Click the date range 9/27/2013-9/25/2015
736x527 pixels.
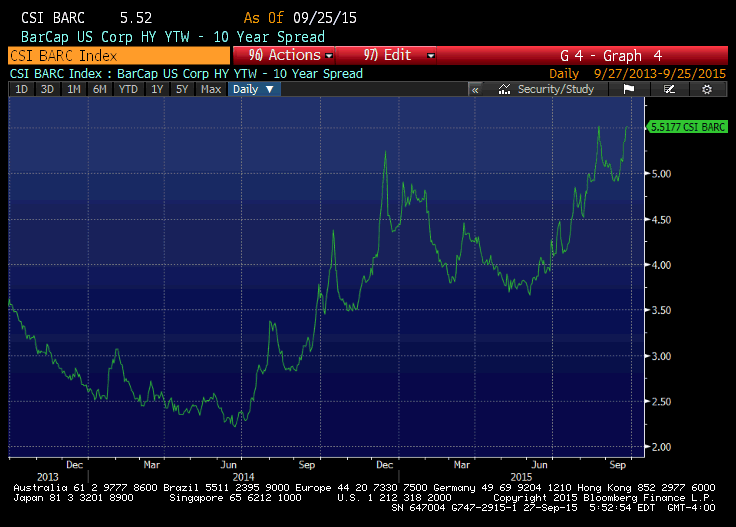659,74
